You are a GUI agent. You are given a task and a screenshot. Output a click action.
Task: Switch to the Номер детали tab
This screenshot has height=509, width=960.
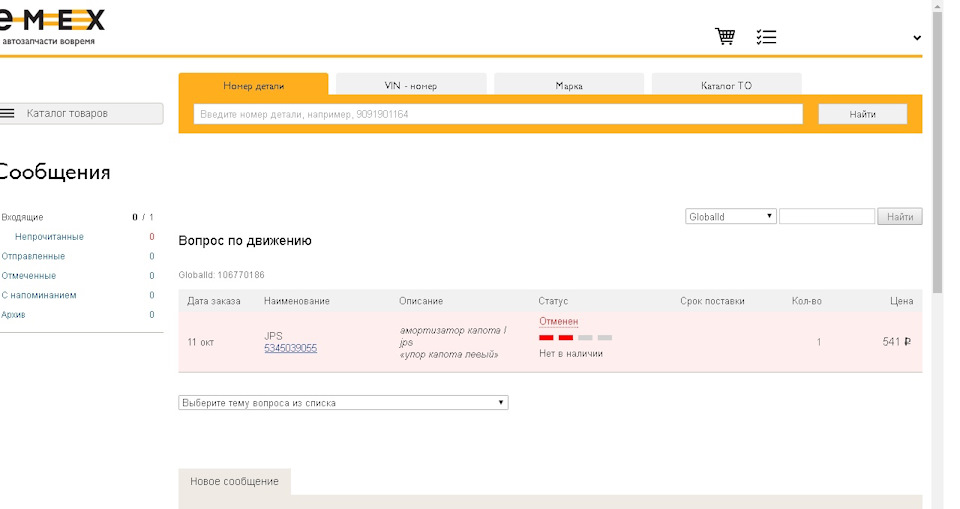(253, 86)
